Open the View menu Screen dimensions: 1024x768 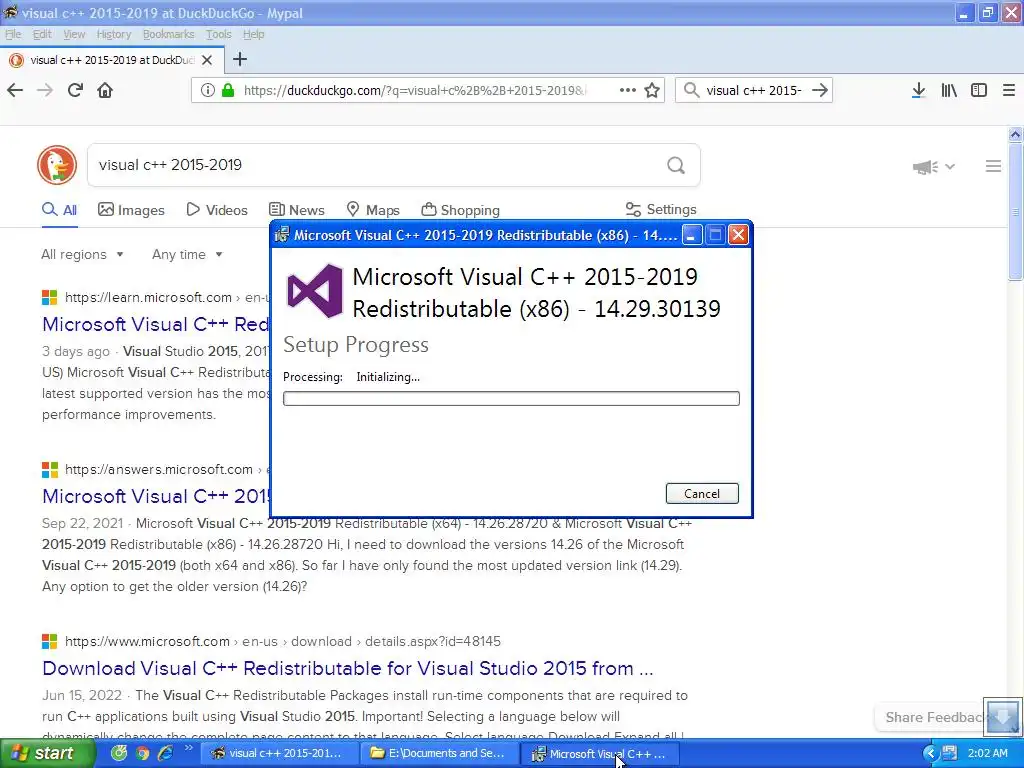(74, 34)
